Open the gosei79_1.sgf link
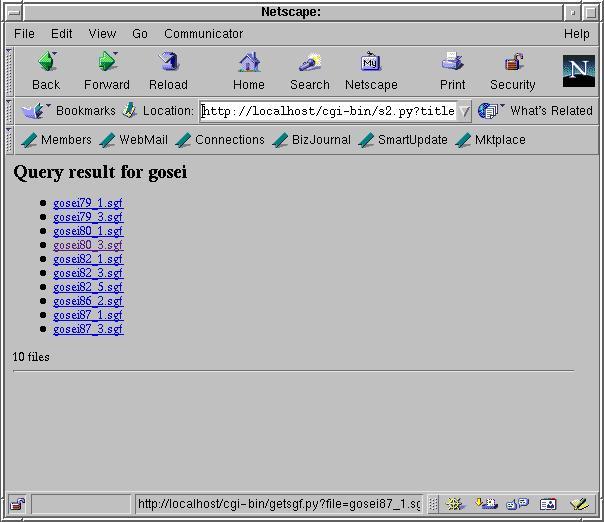 tap(88, 203)
